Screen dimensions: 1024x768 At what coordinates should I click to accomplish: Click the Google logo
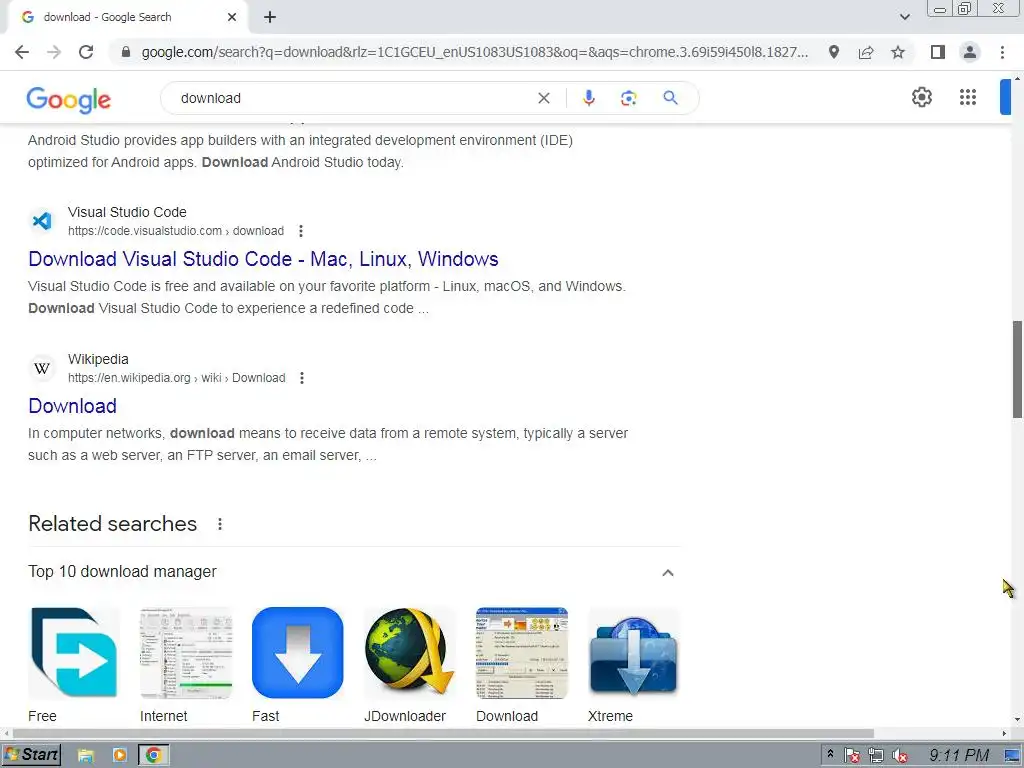69,99
